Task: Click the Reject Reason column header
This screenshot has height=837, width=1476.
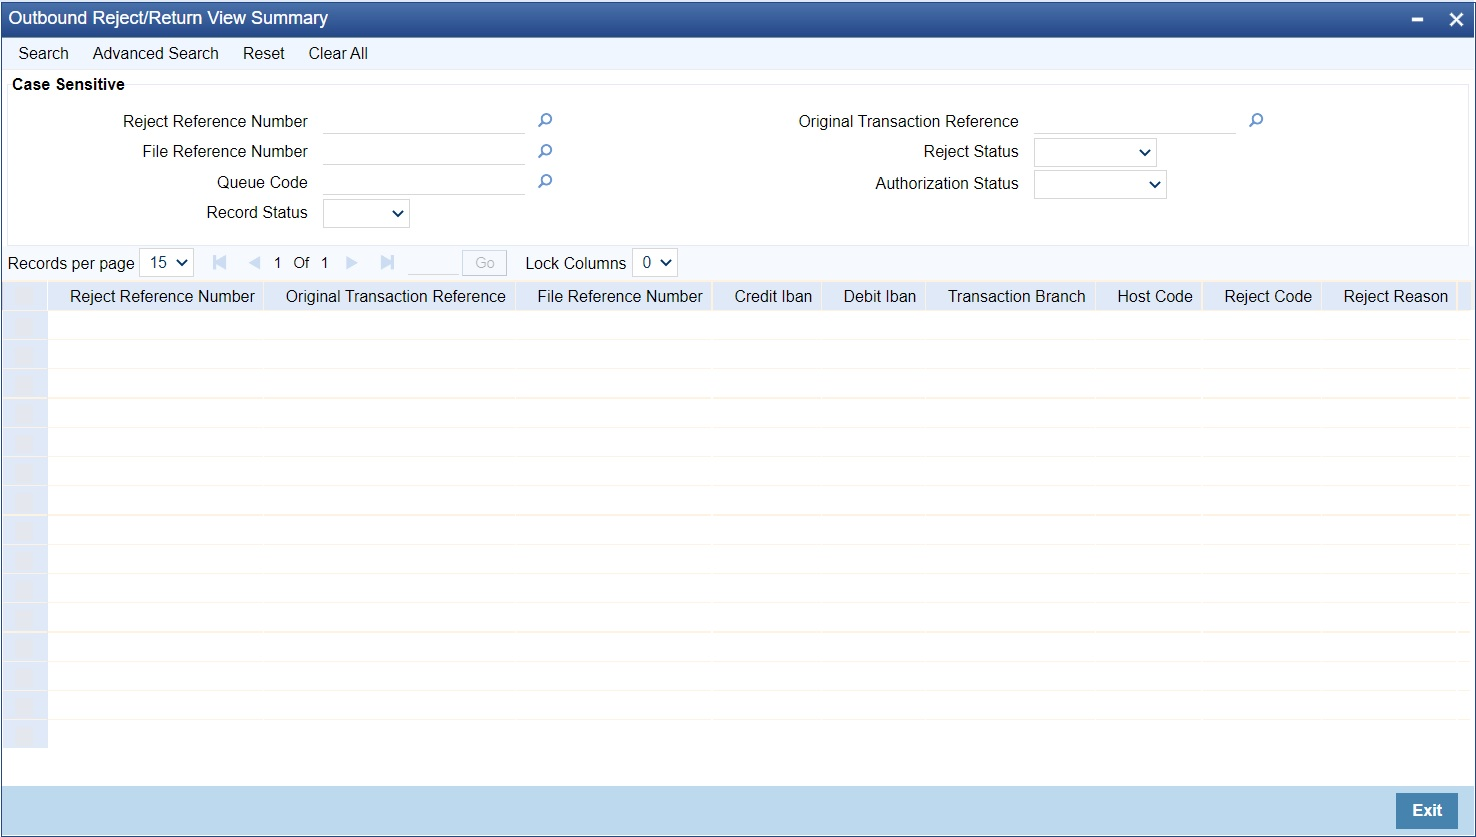Action: click(1396, 296)
